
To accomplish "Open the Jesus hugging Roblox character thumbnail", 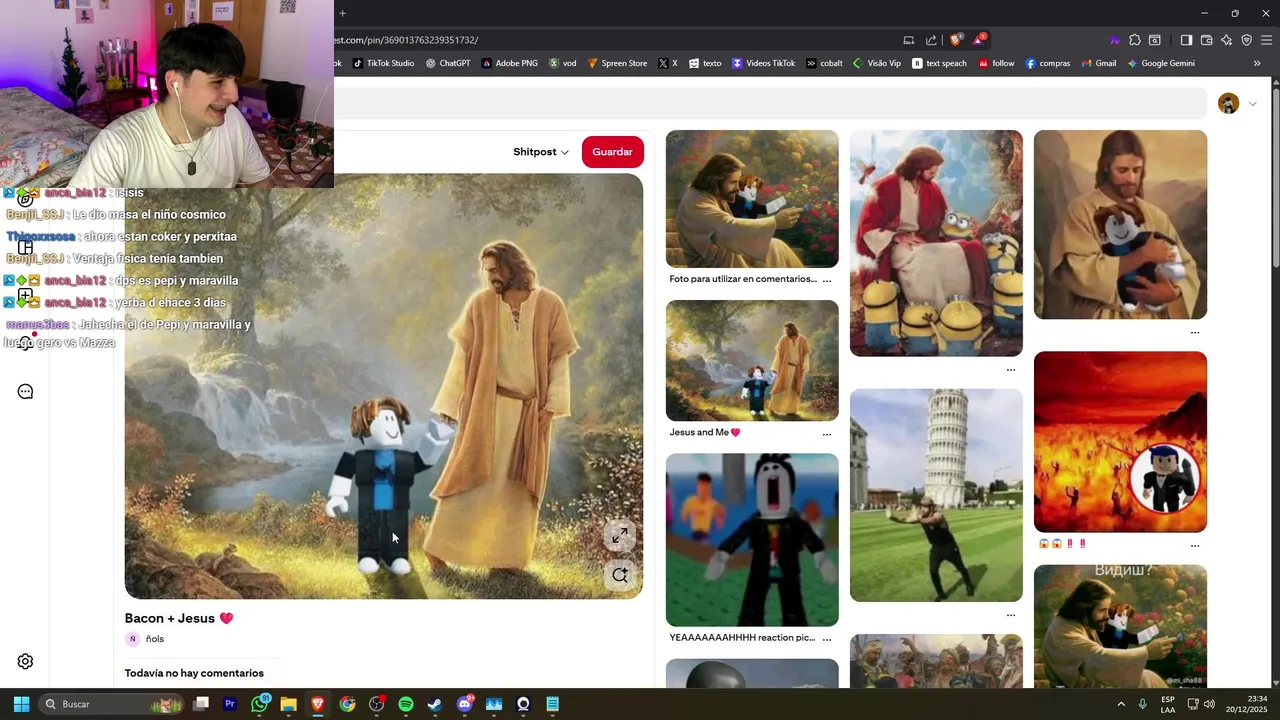I will pyautogui.click(x=1120, y=225).
